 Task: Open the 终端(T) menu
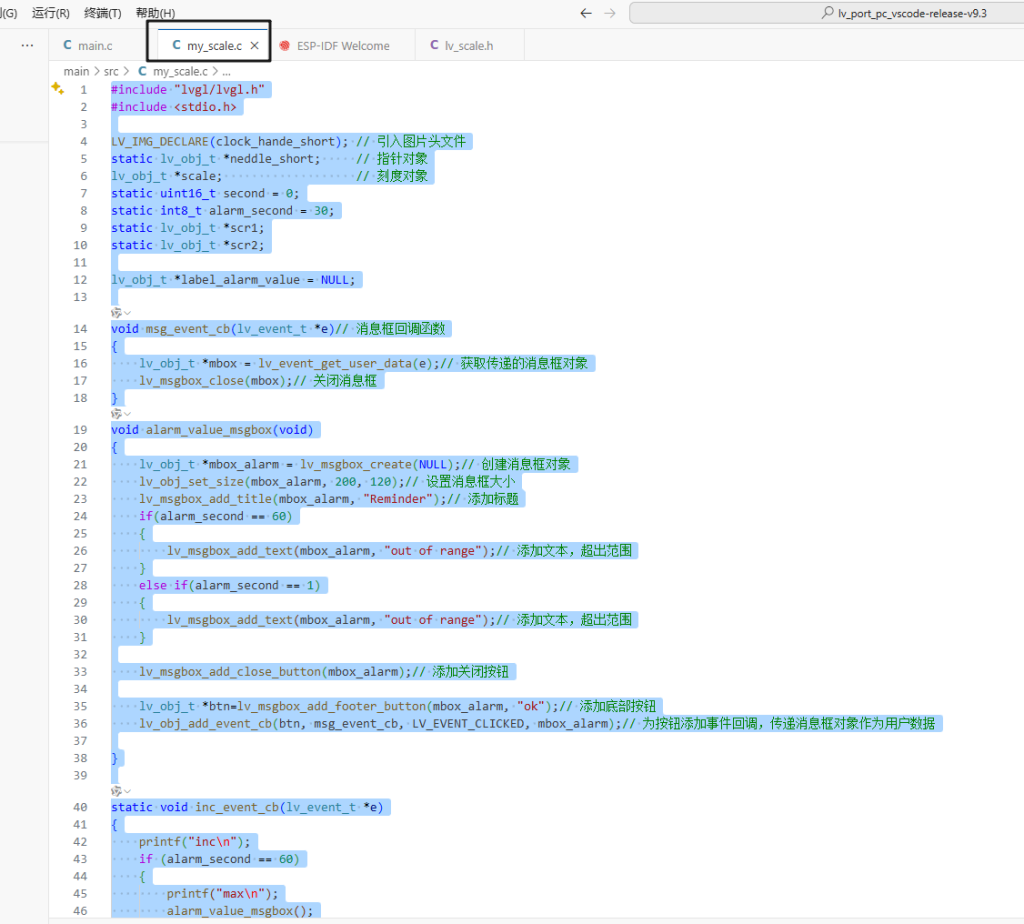coord(102,13)
